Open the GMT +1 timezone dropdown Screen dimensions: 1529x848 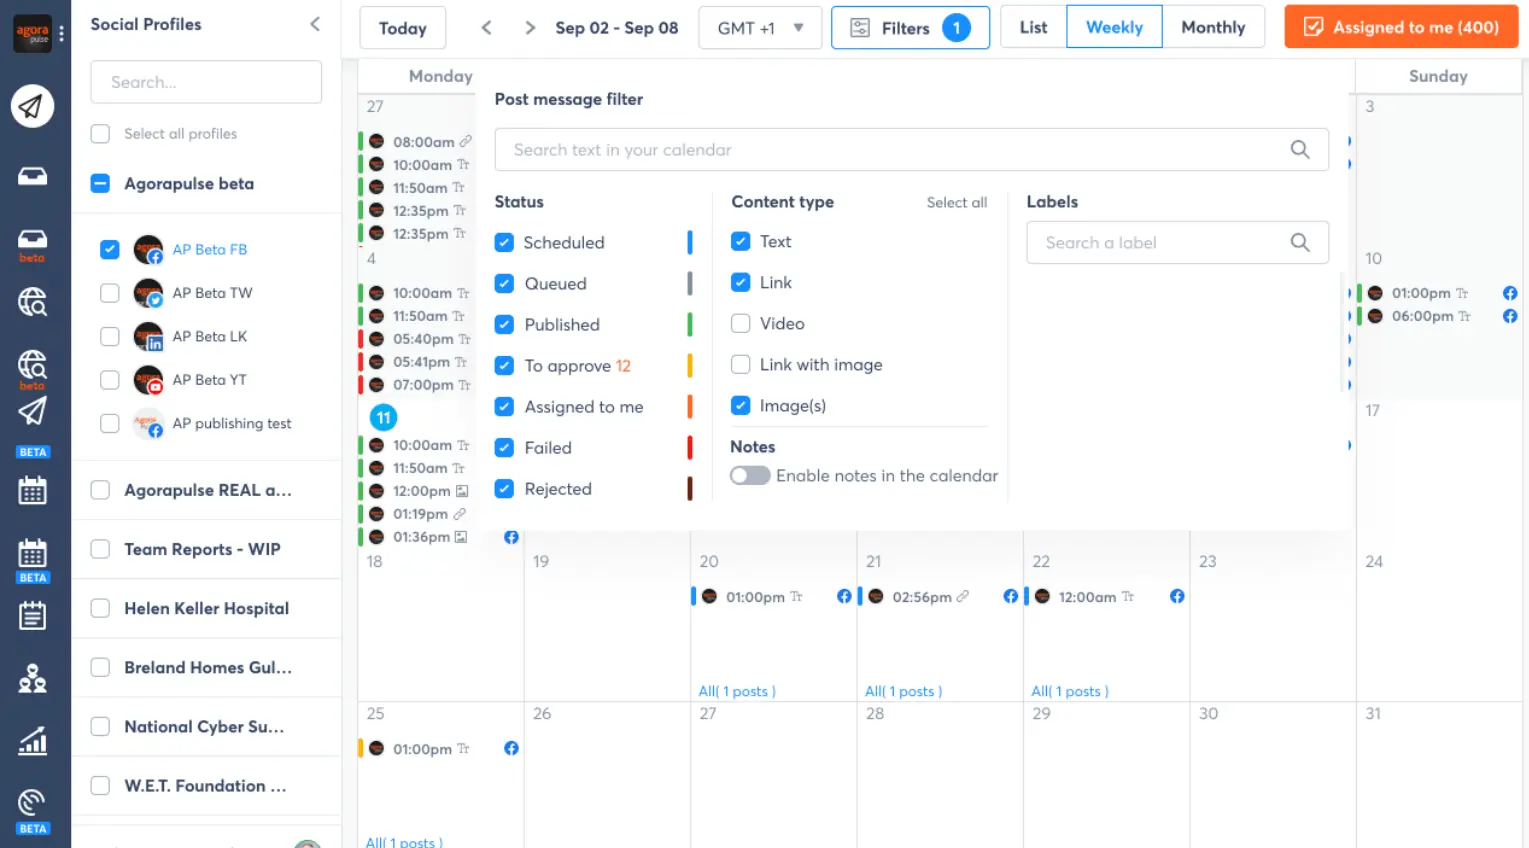coord(760,28)
